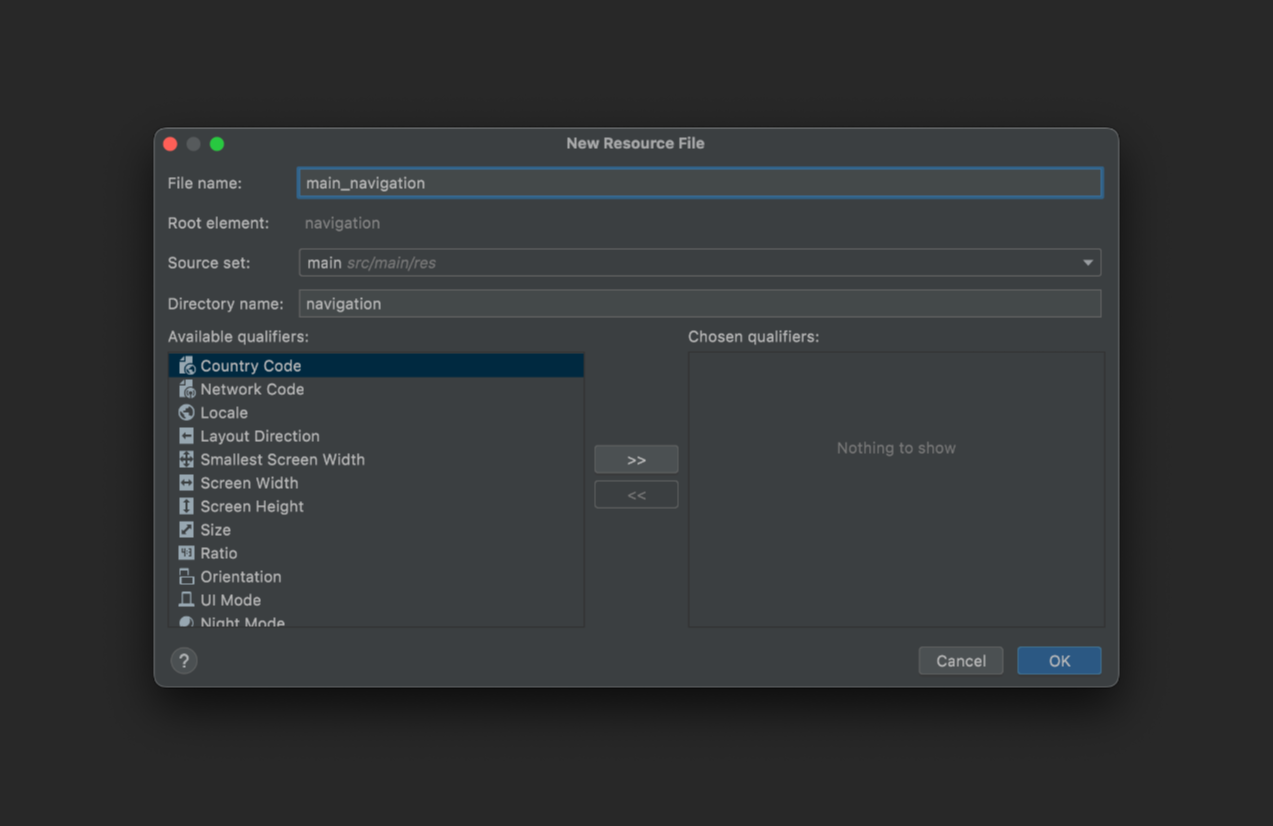Screen dimensions: 1273x826
Task: Select the Ratio row text
Action: pos(219,553)
